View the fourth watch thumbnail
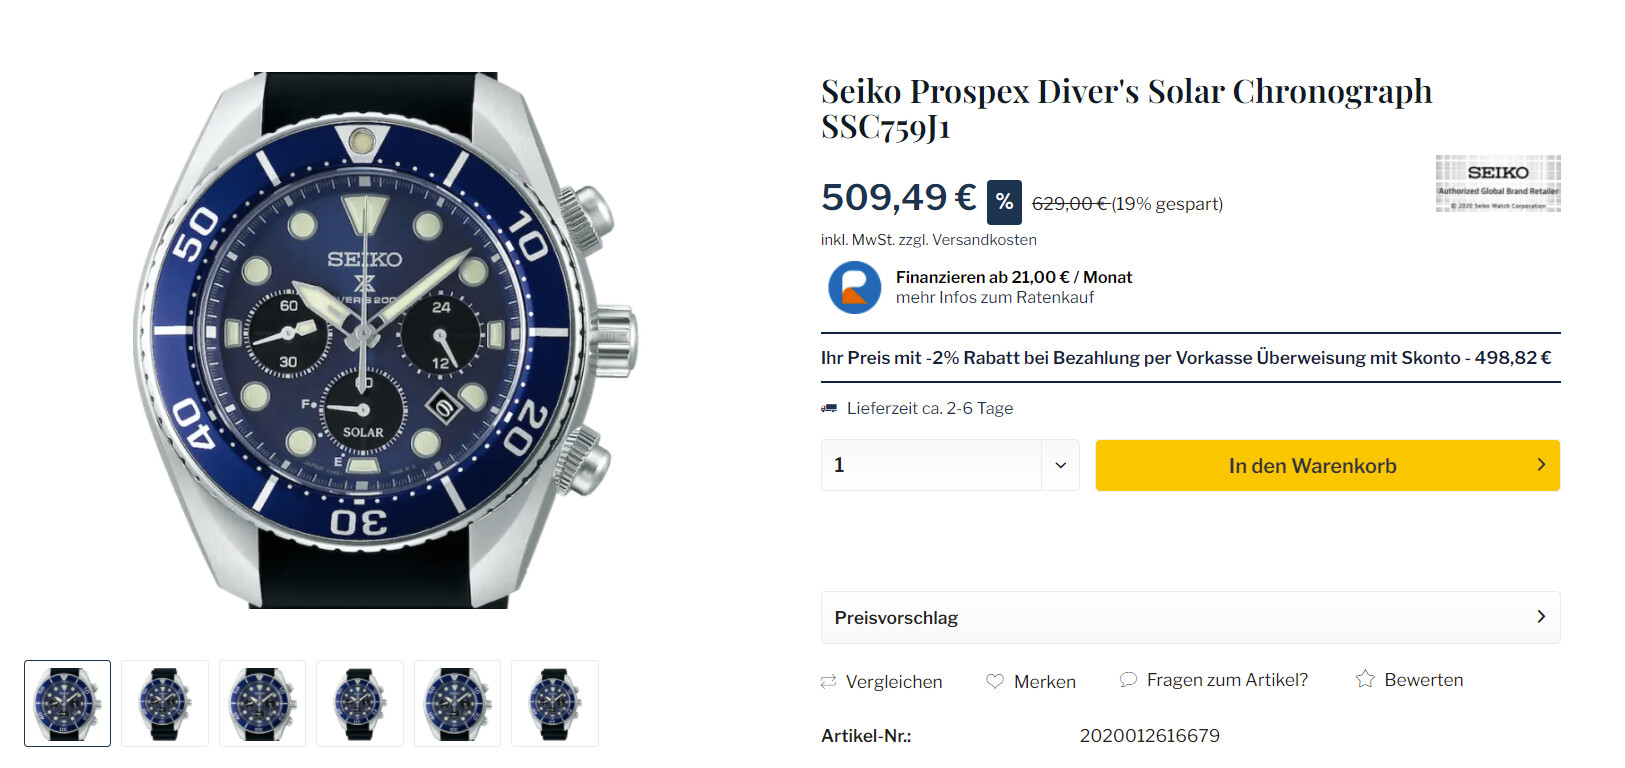The height and width of the screenshot is (768, 1625). coord(360,703)
